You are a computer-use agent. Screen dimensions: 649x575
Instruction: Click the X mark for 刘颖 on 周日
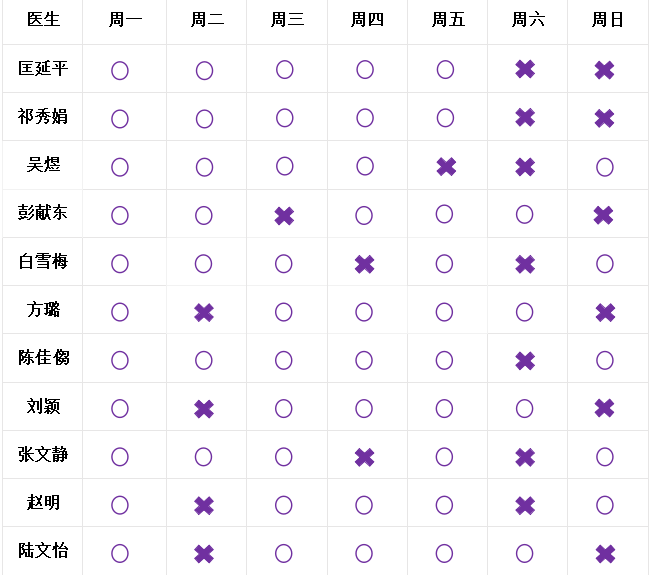coord(604,408)
